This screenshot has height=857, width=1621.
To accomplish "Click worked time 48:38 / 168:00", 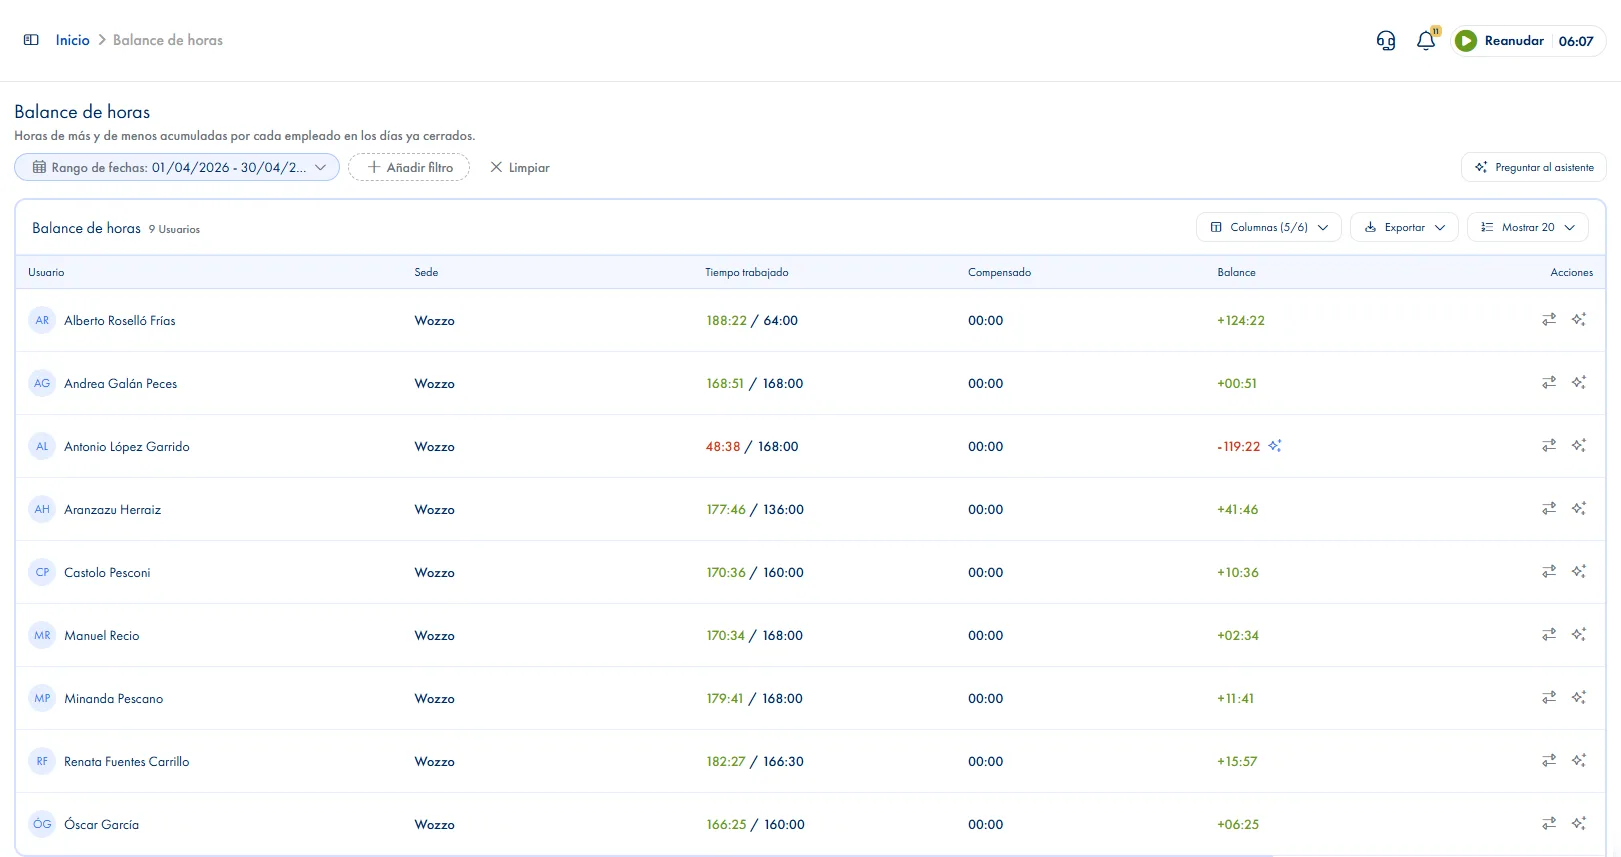I will tap(752, 447).
